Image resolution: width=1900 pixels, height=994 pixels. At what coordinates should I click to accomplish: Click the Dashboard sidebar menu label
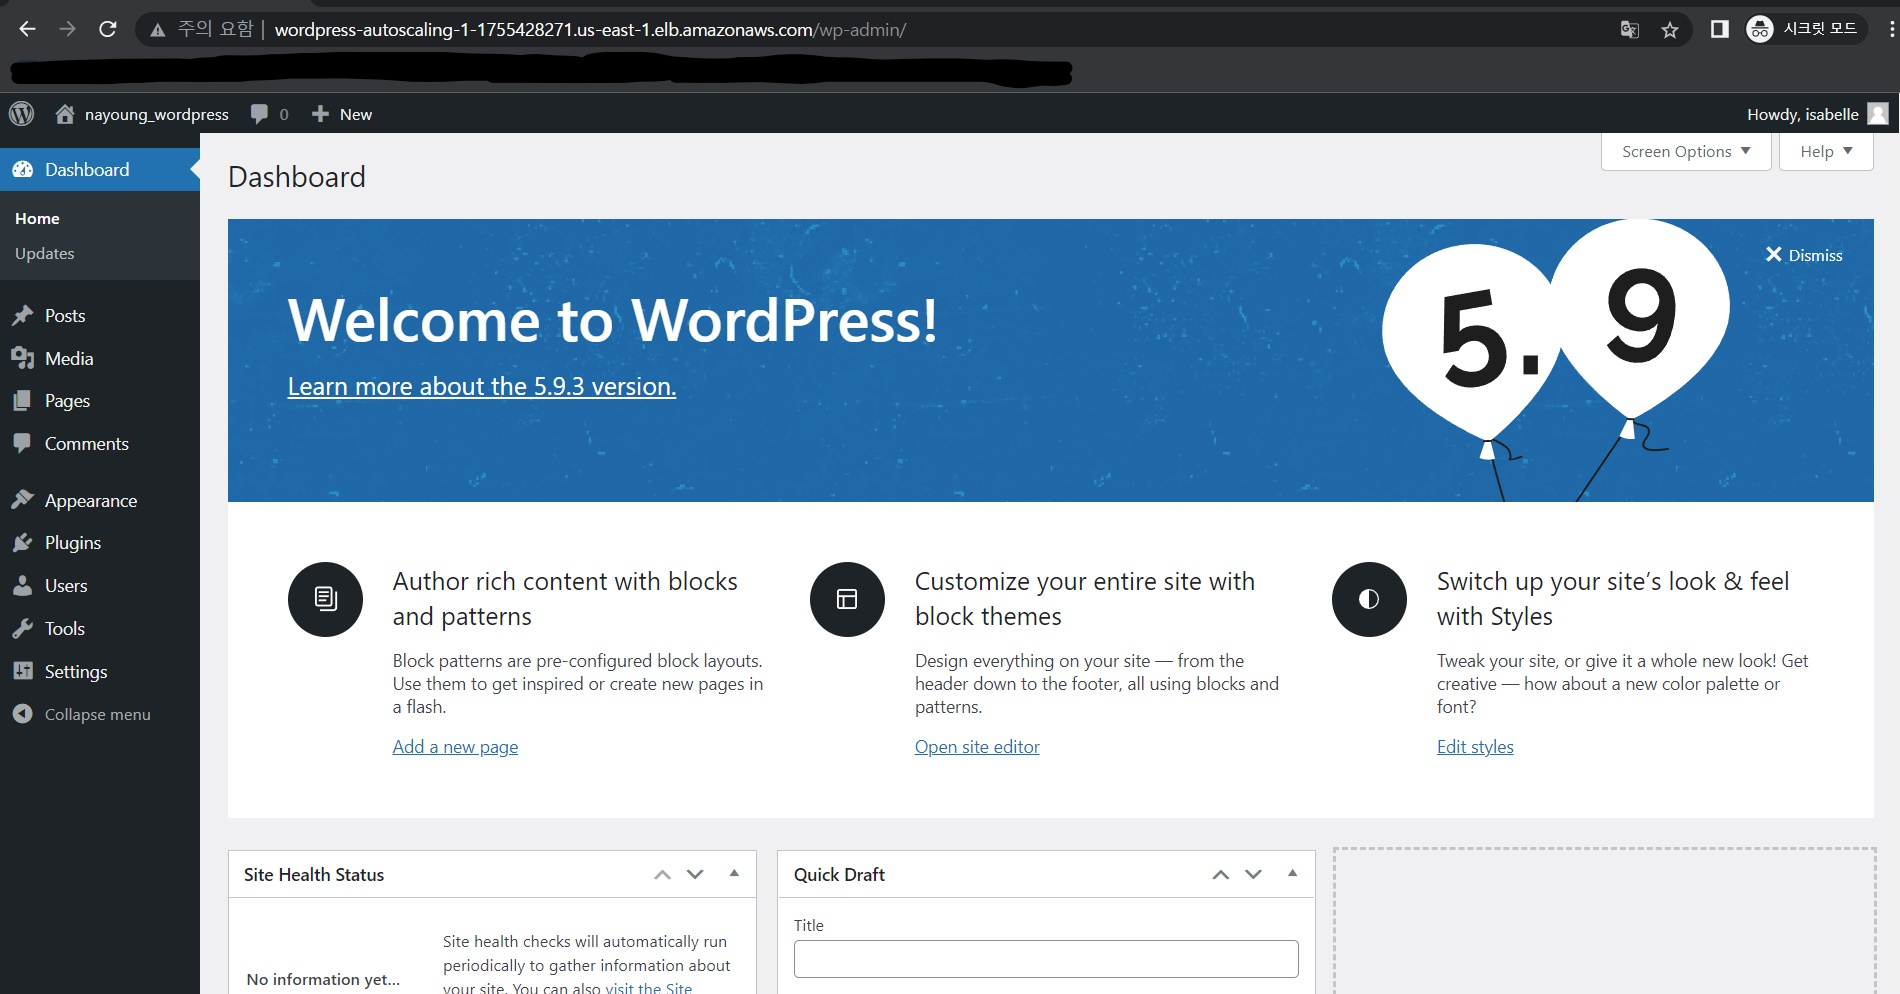tap(87, 170)
